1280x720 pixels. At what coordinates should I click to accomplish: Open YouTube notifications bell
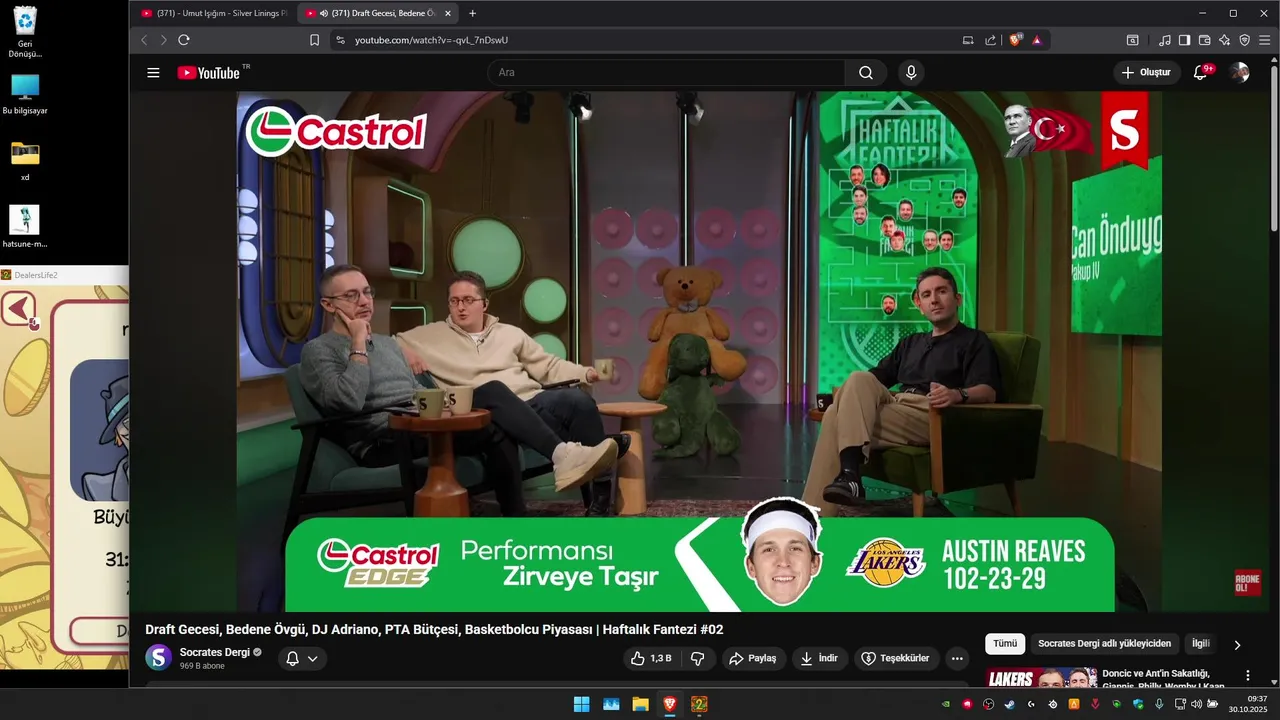pos(1201,72)
